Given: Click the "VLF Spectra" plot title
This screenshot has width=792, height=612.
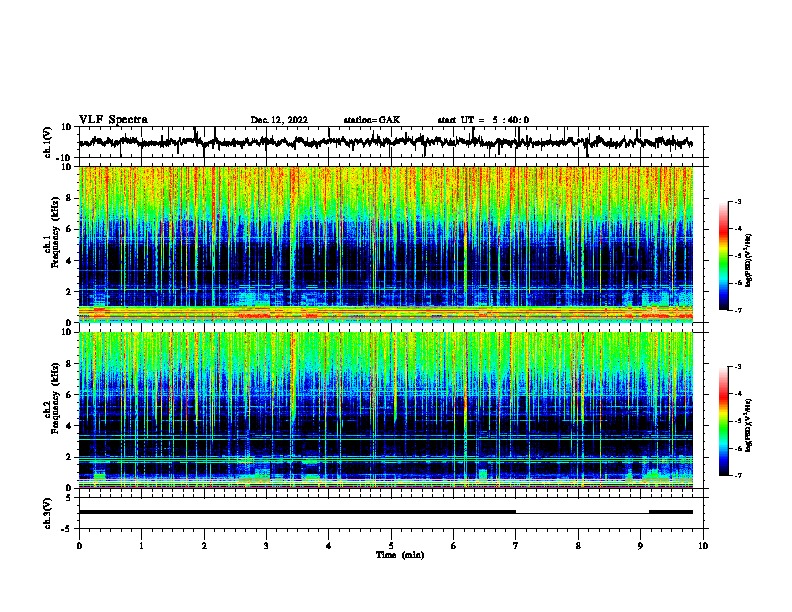Looking at the screenshot, I should click(x=113, y=120).
